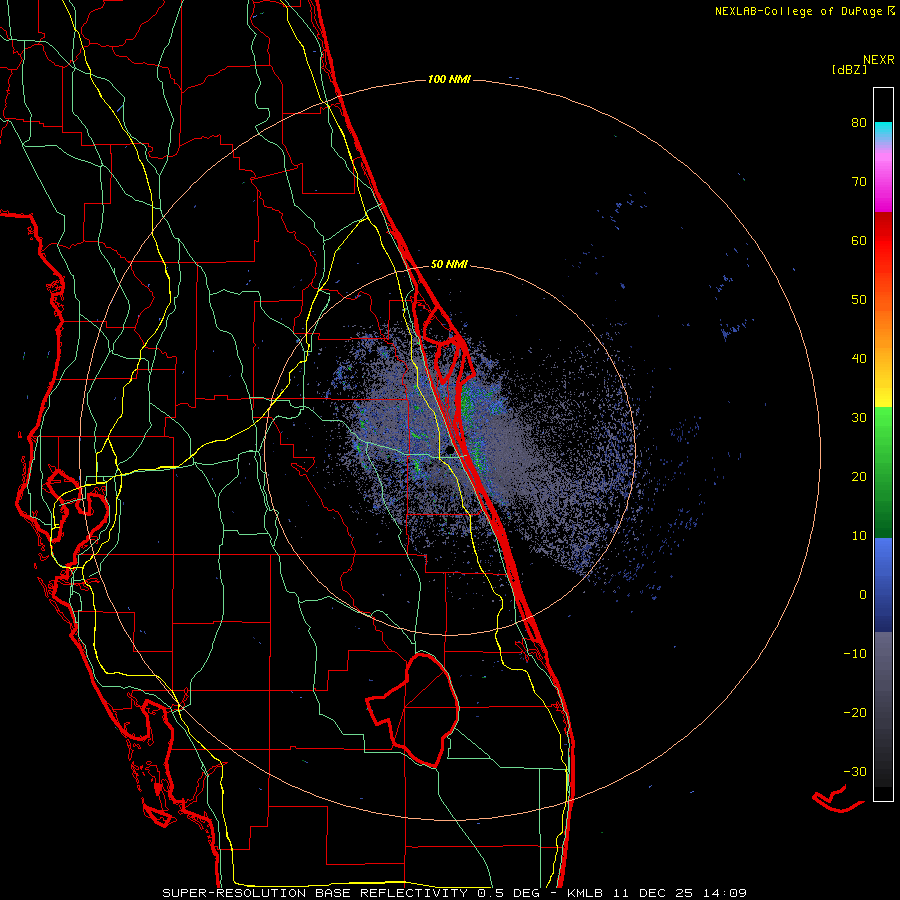This screenshot has width=900, height=900.
Task: Click the NEXR label above the color scale
Action: [879, 60]
